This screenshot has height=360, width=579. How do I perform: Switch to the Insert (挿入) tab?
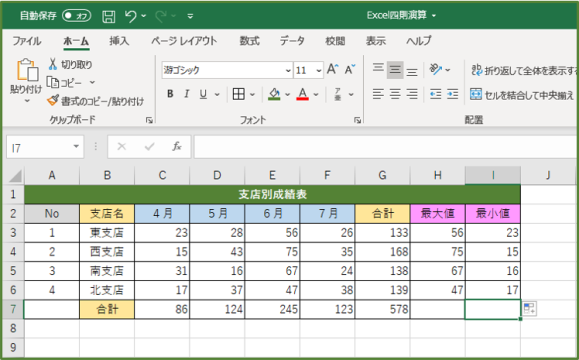(x=119, y=41)
